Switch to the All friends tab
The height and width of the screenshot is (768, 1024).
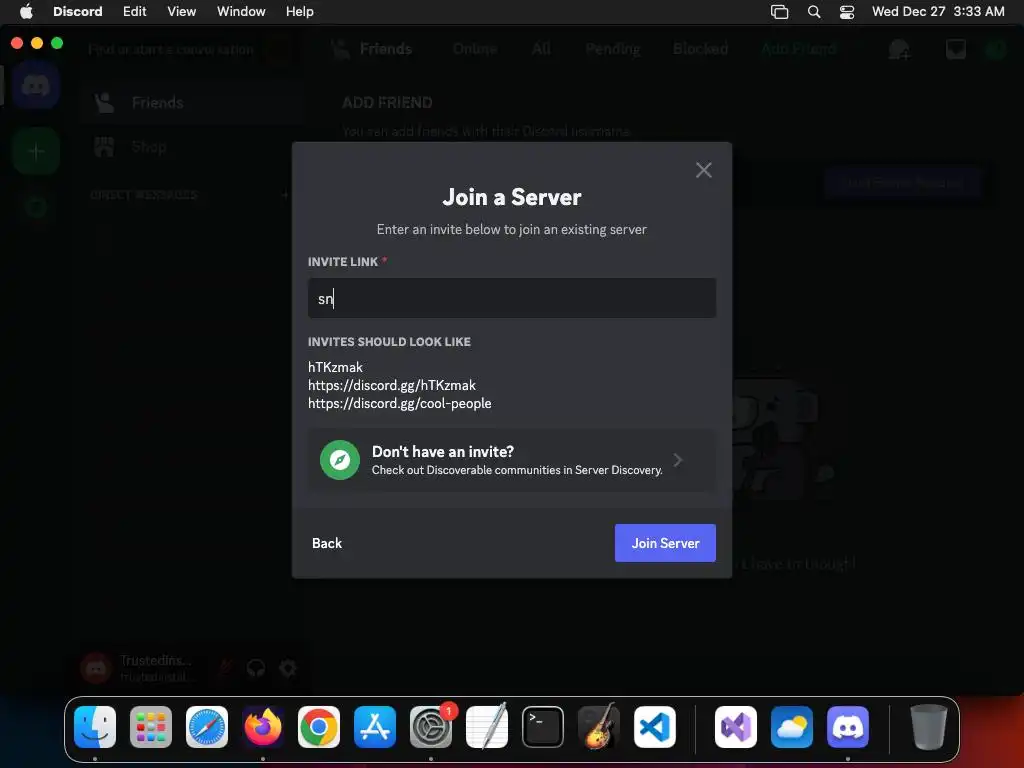click(x=541, y=49)
